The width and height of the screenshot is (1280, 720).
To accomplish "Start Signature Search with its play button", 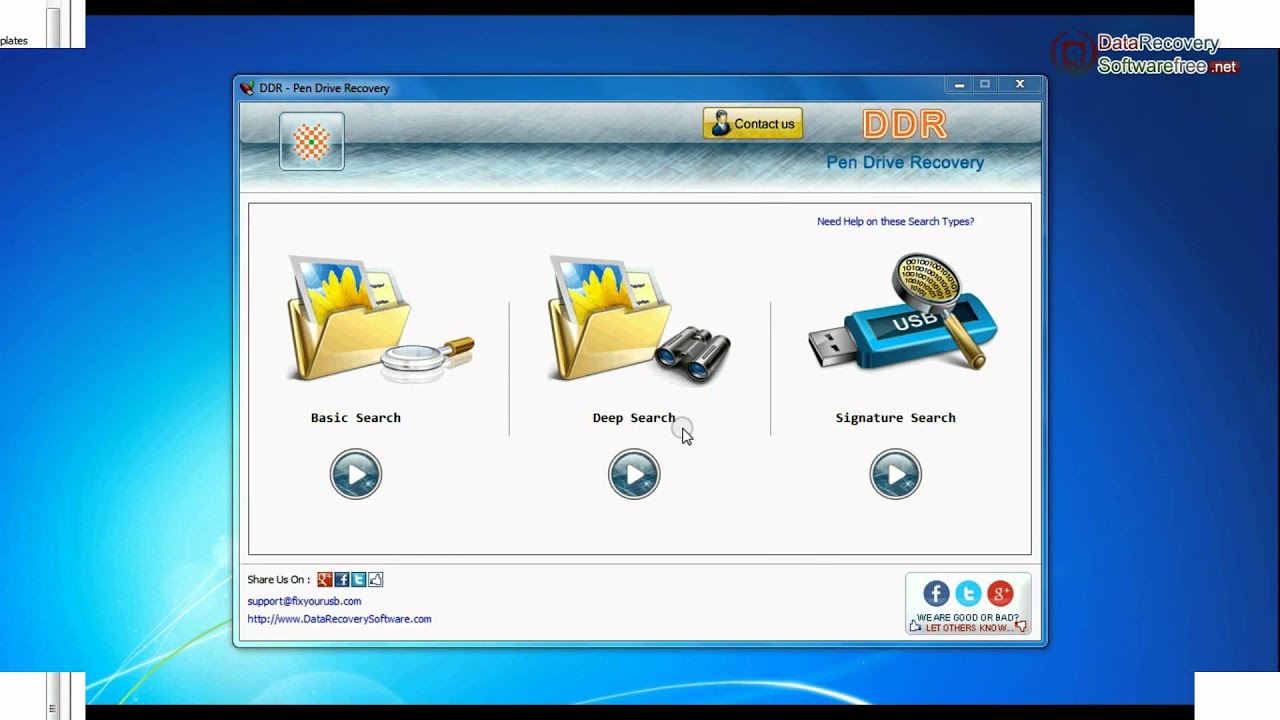I will click(895, 474).
